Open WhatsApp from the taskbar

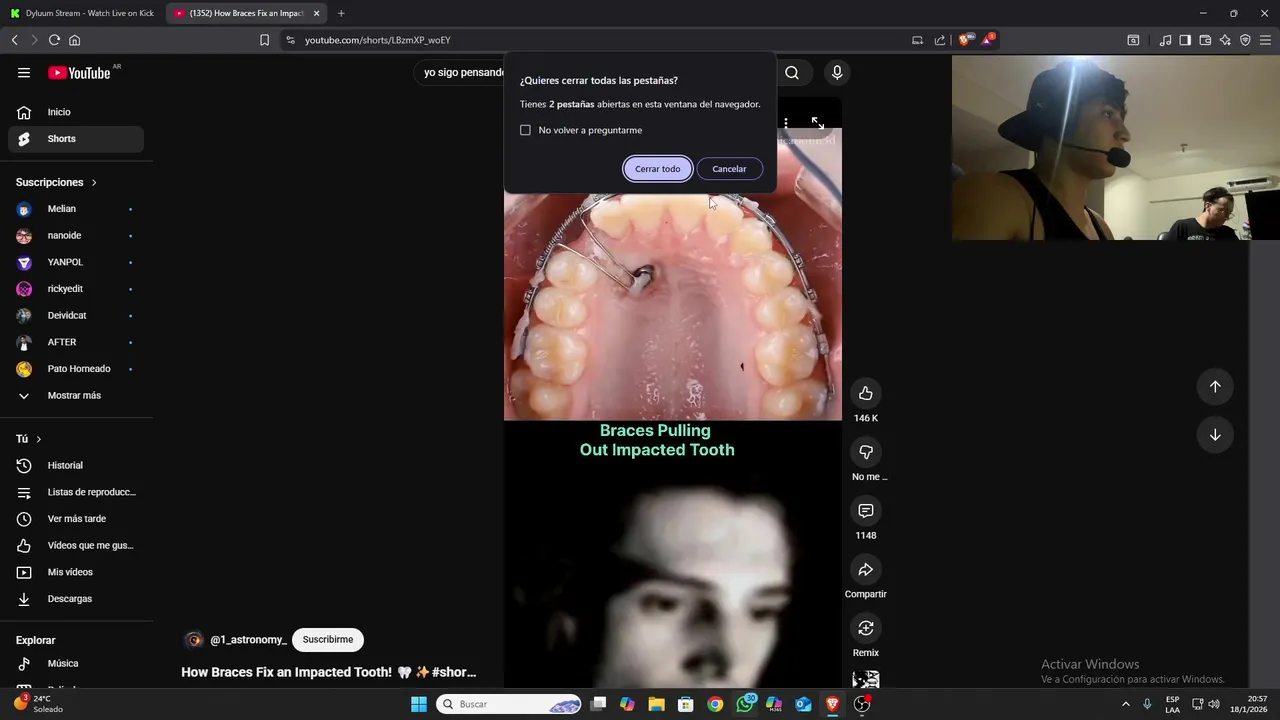click(x=745, y=704)
